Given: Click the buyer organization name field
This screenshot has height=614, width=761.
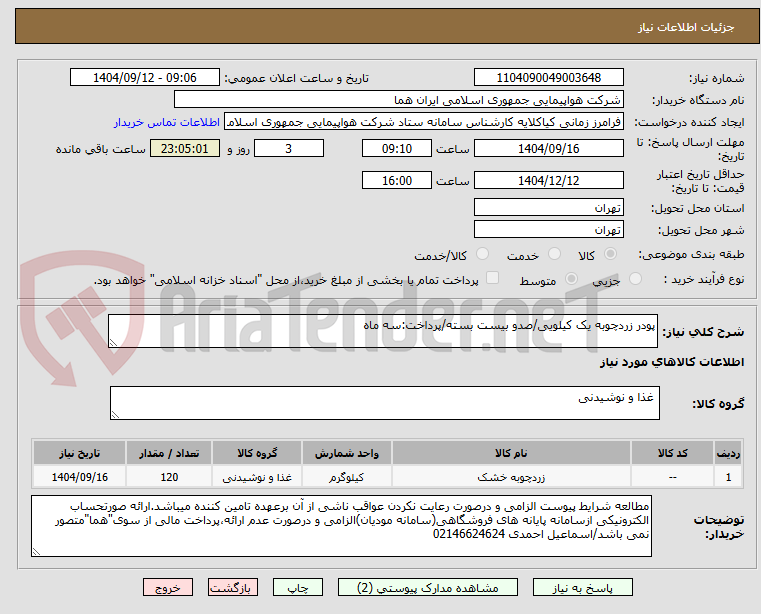Looking at the screenshot, I should 398,100.
